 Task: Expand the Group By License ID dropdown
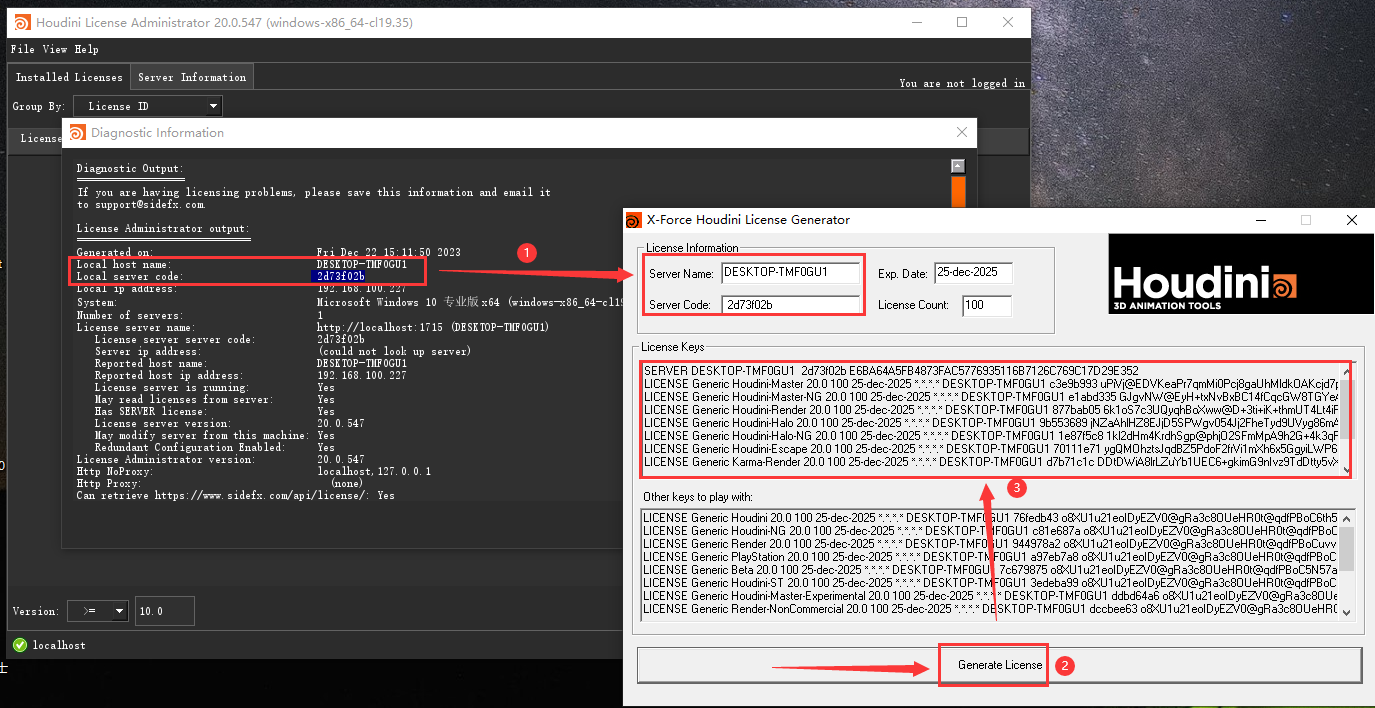[x=146, y=106]
